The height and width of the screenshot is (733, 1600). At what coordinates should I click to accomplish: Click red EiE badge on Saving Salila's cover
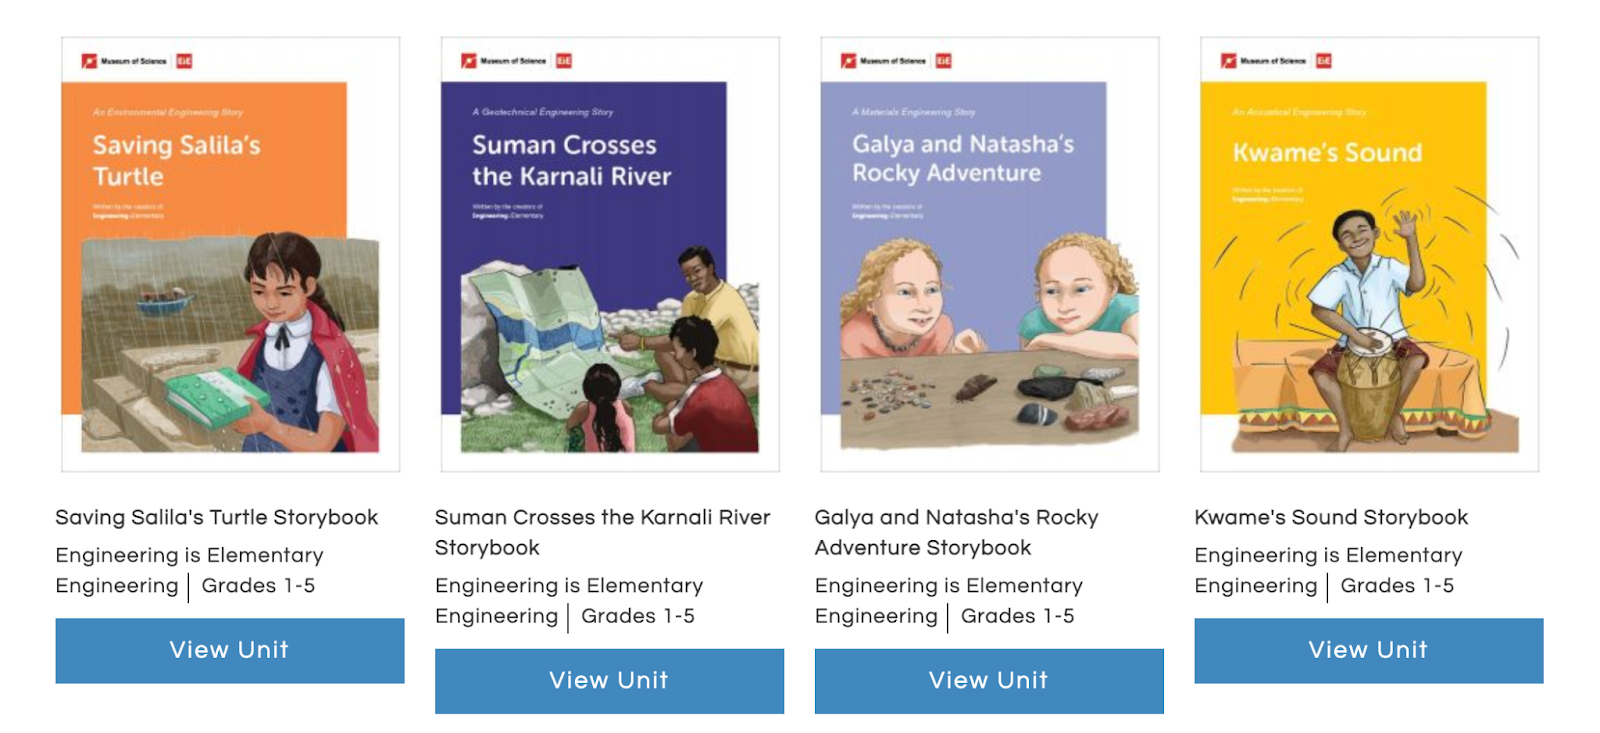coord(184,61)
